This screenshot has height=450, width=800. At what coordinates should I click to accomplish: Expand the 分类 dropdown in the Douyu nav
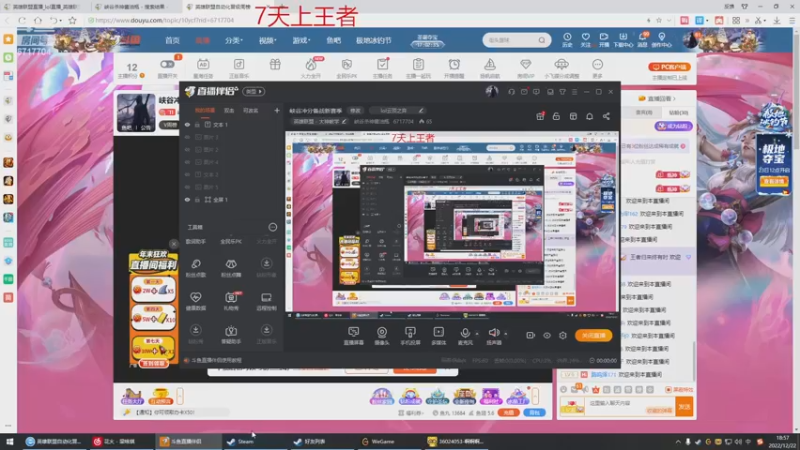point(234,40)
